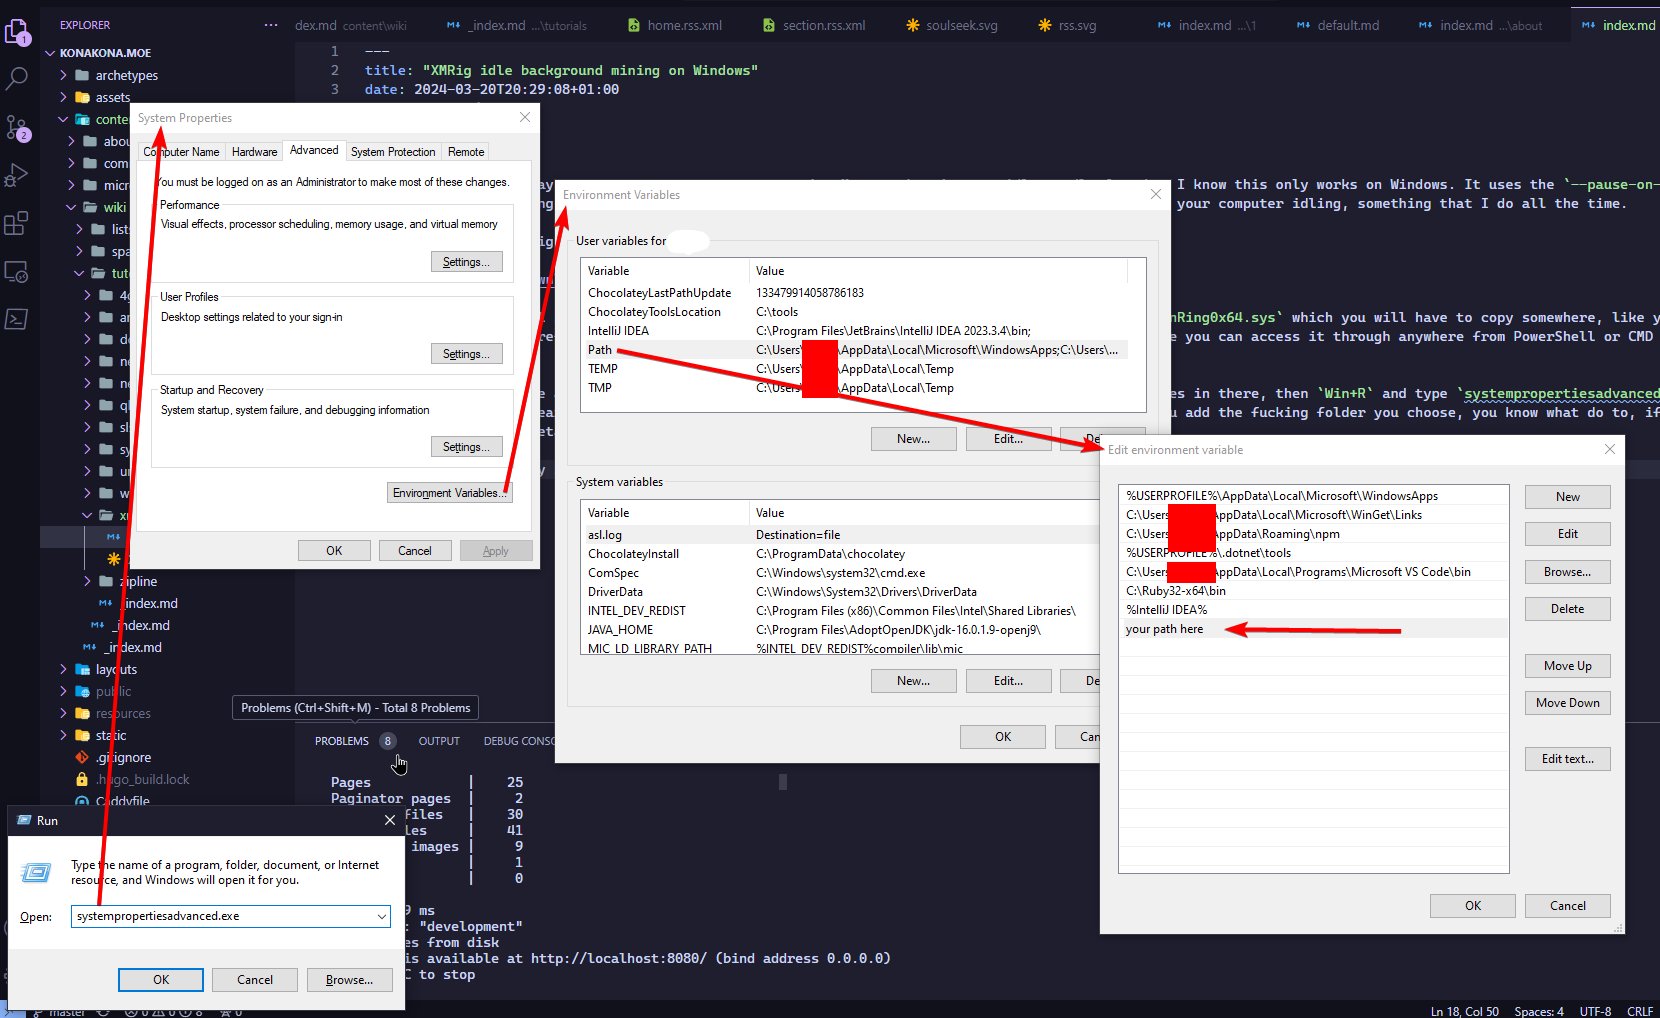The width and height of the screenshot is (1660, 1018).
Task: Click OK in Run dialog
Action: tap(161, 980)
